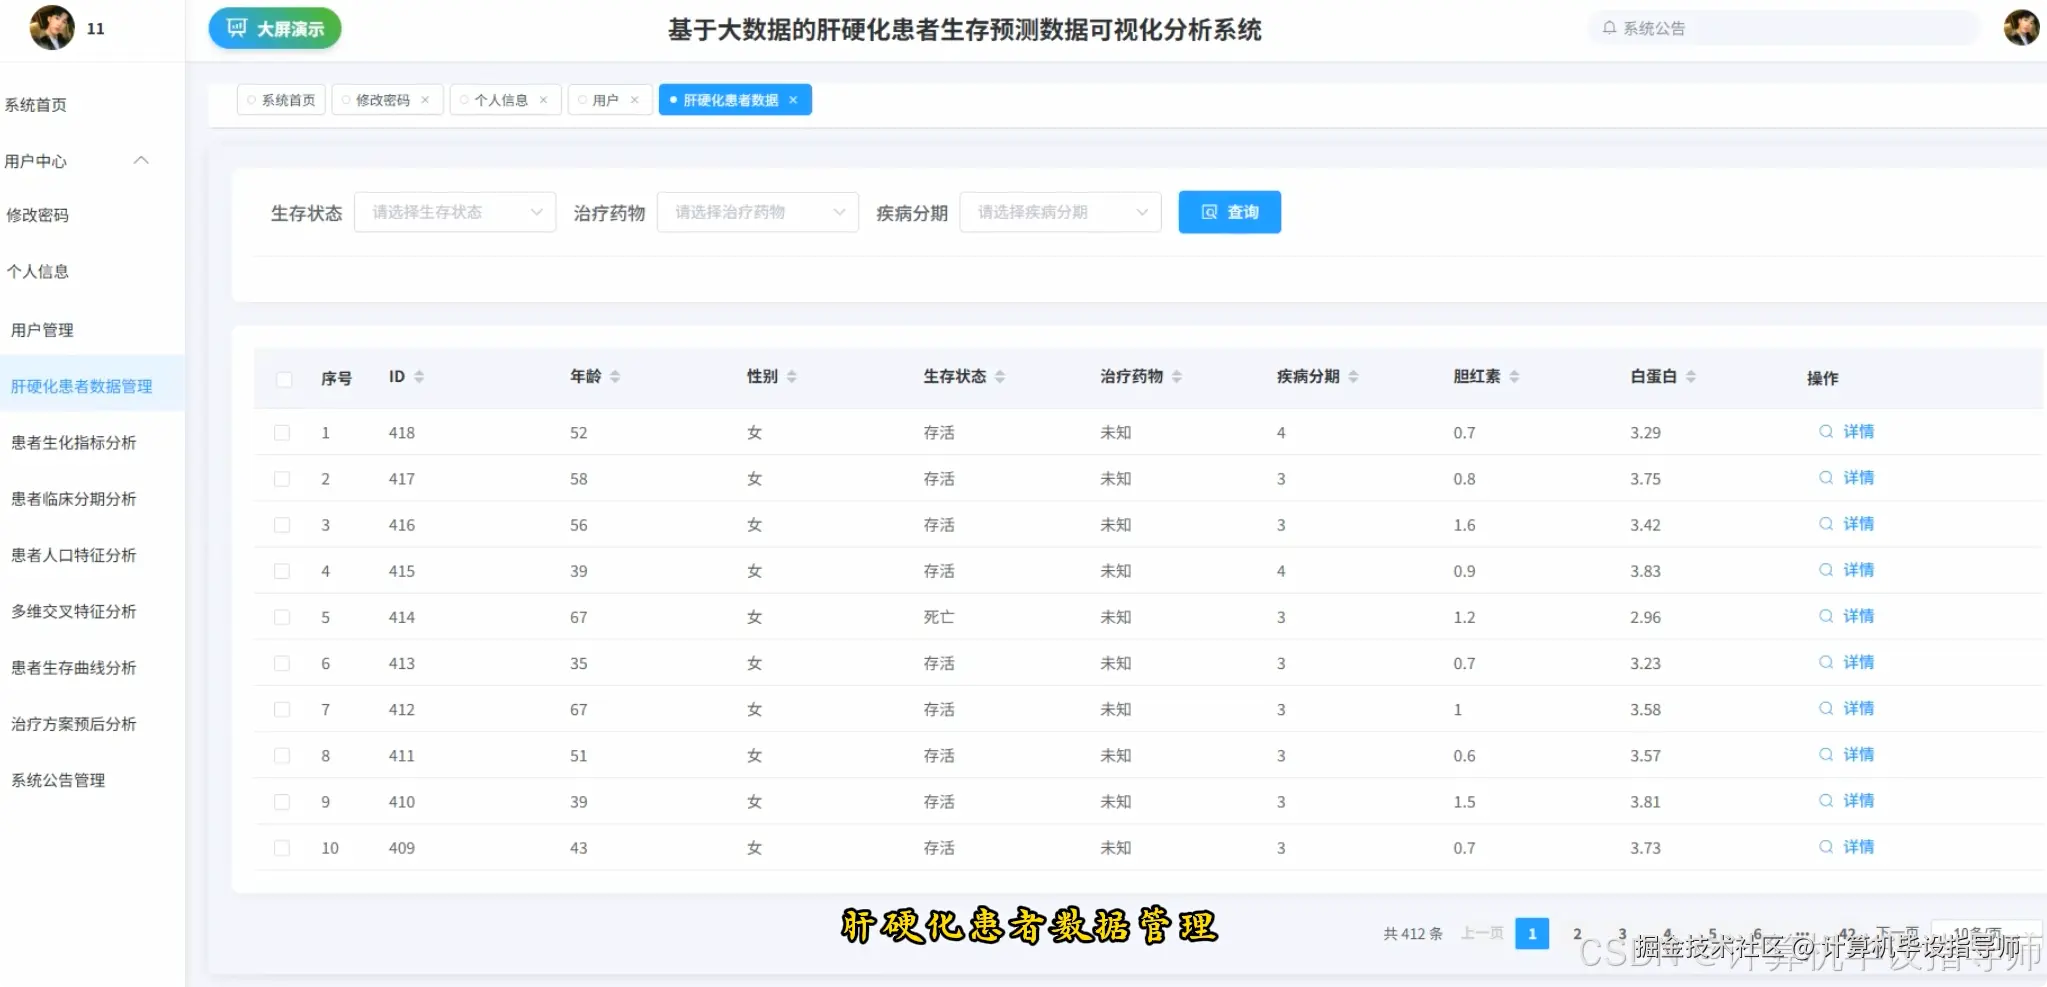Click the 详情 link for ID 415
The width and height of the screenshot is (2047, 987).
pyautogui.click(x=1858, y=569)
